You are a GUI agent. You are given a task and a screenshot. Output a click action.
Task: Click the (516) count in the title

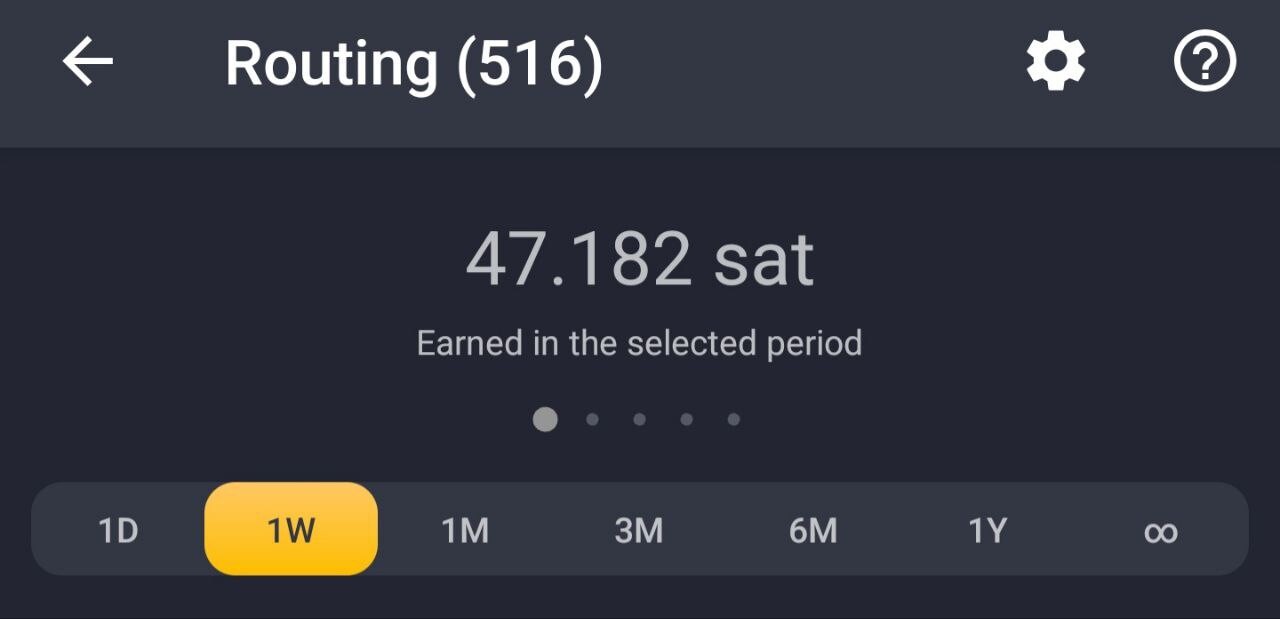(x=530, y=65)
